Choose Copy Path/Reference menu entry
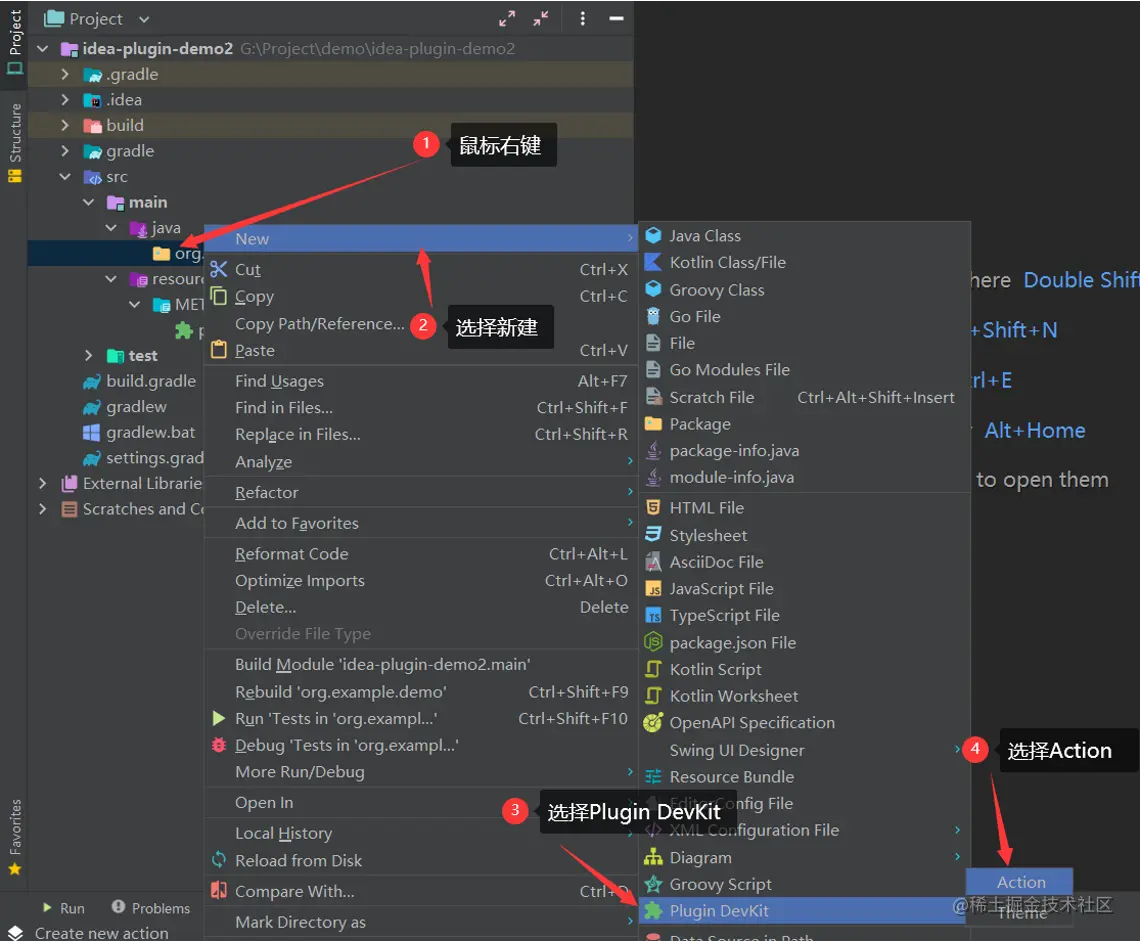 319,323
